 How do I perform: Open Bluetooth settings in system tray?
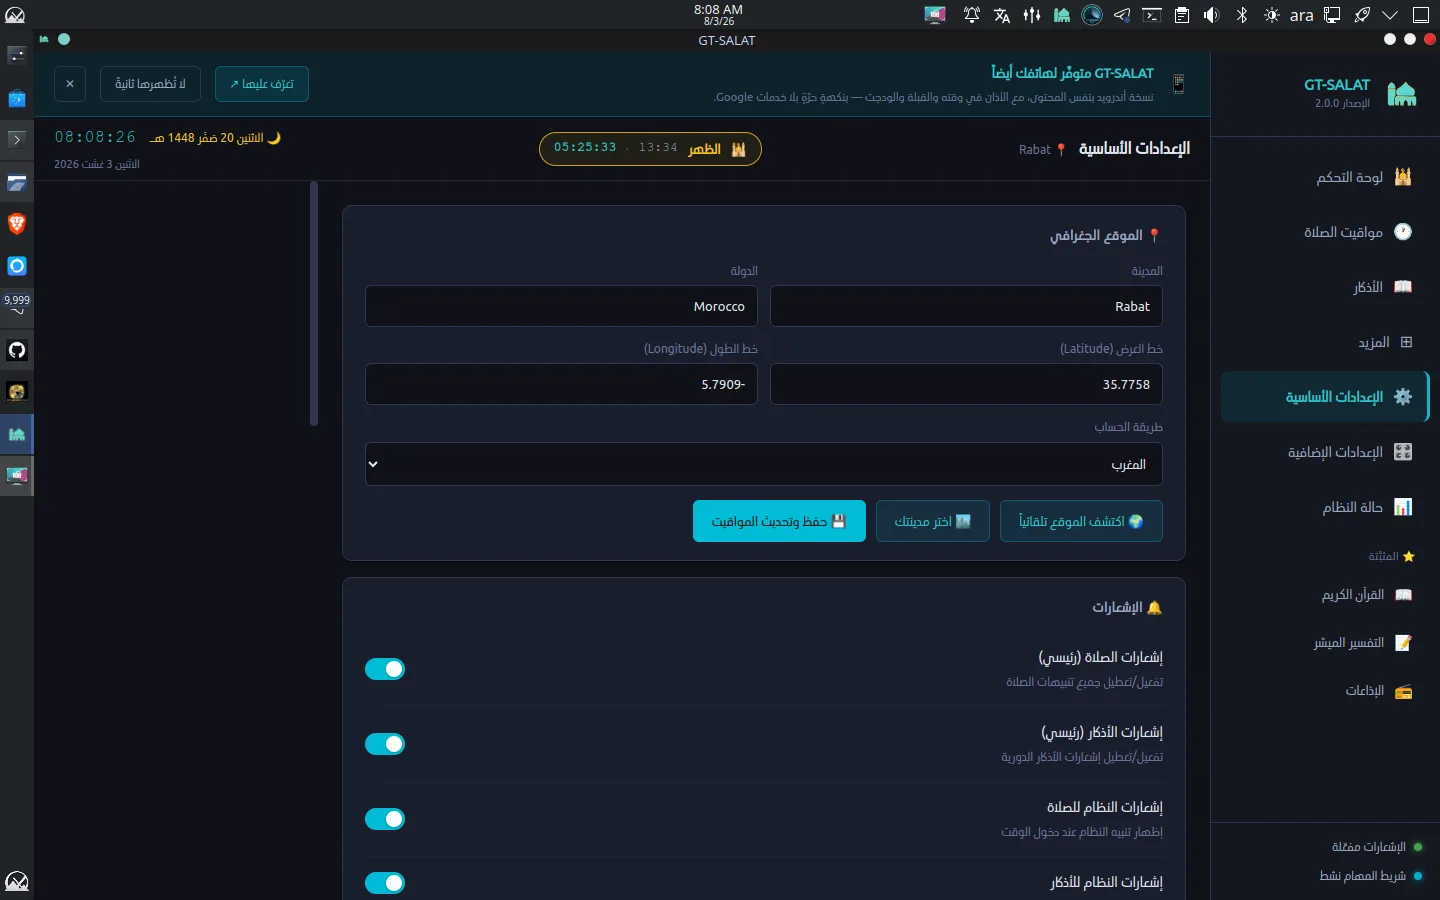(1242, 15)
